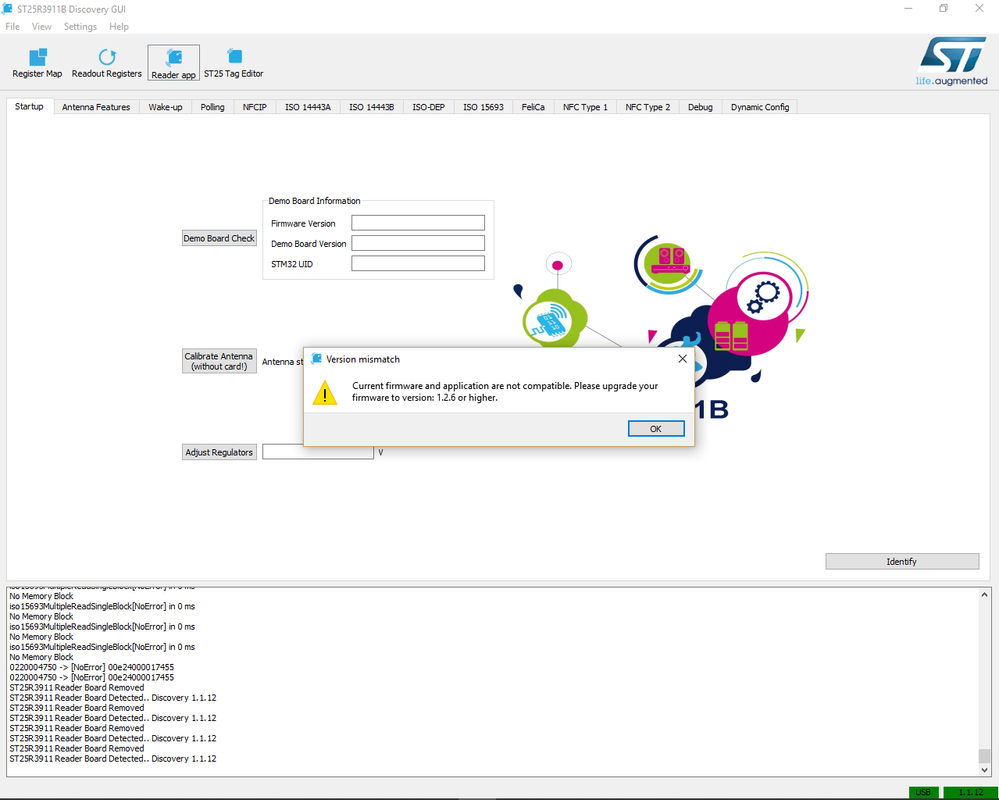
Task: Select the Reader app toolbar button
Action: coord(173,62)
